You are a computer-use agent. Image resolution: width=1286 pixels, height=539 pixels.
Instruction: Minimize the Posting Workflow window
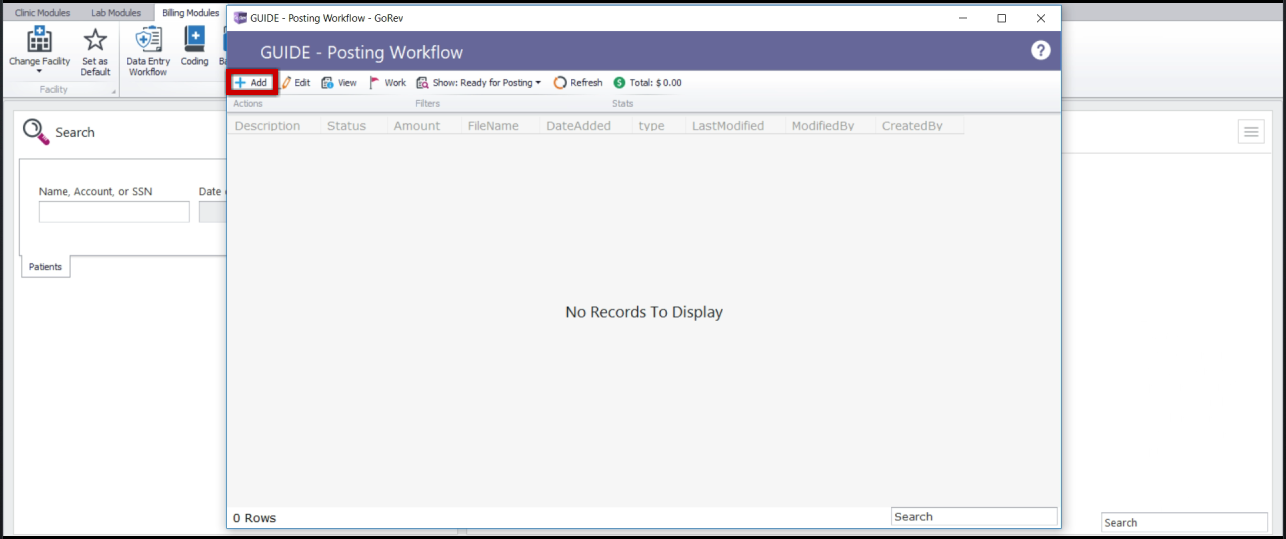(964, 18)
